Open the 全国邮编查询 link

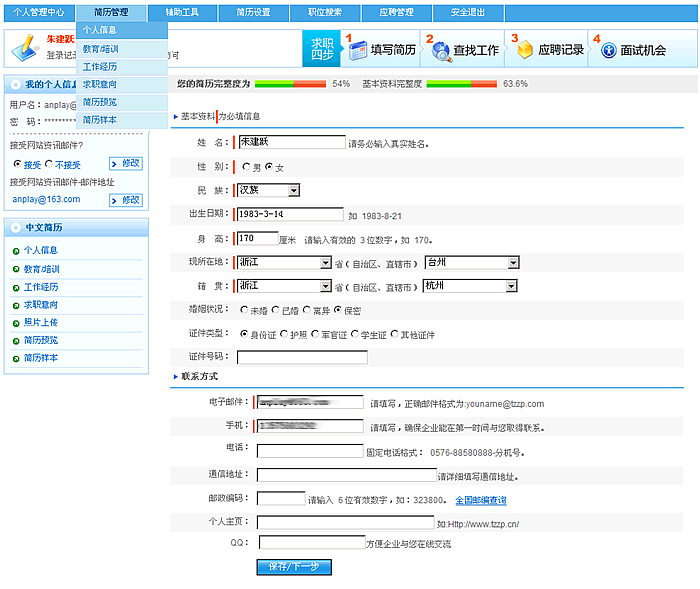[480, 500]
